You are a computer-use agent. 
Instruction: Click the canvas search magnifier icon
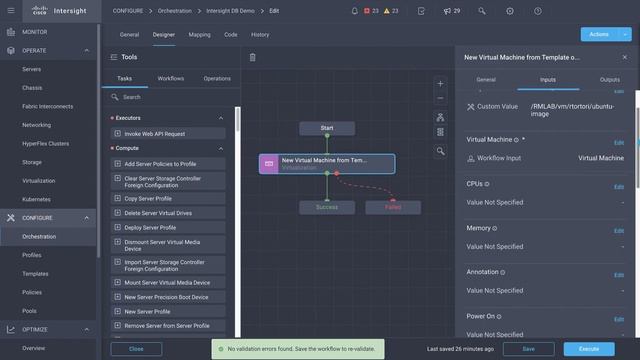coord(440,151)
